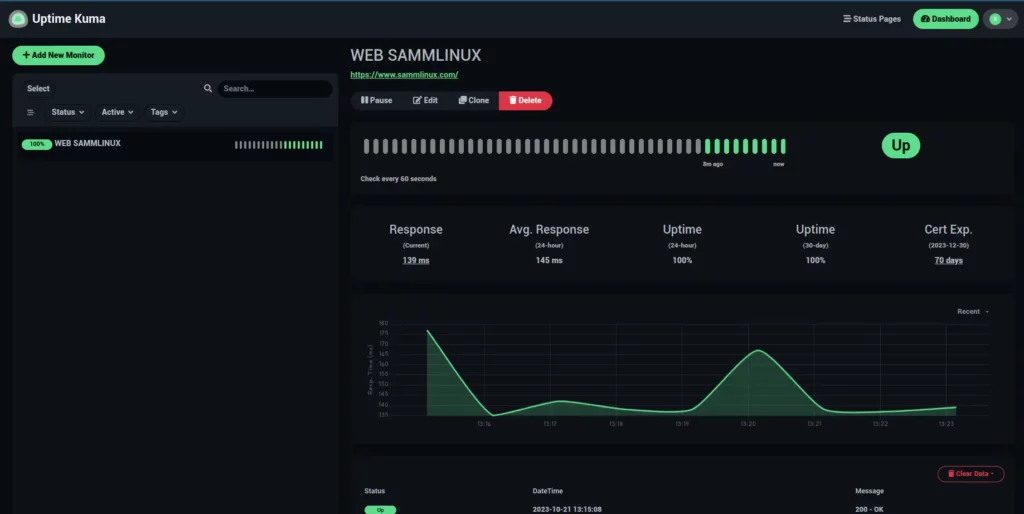Click the Check every 60 seconds text
The image size is (1024, 514).
[398, 178]
